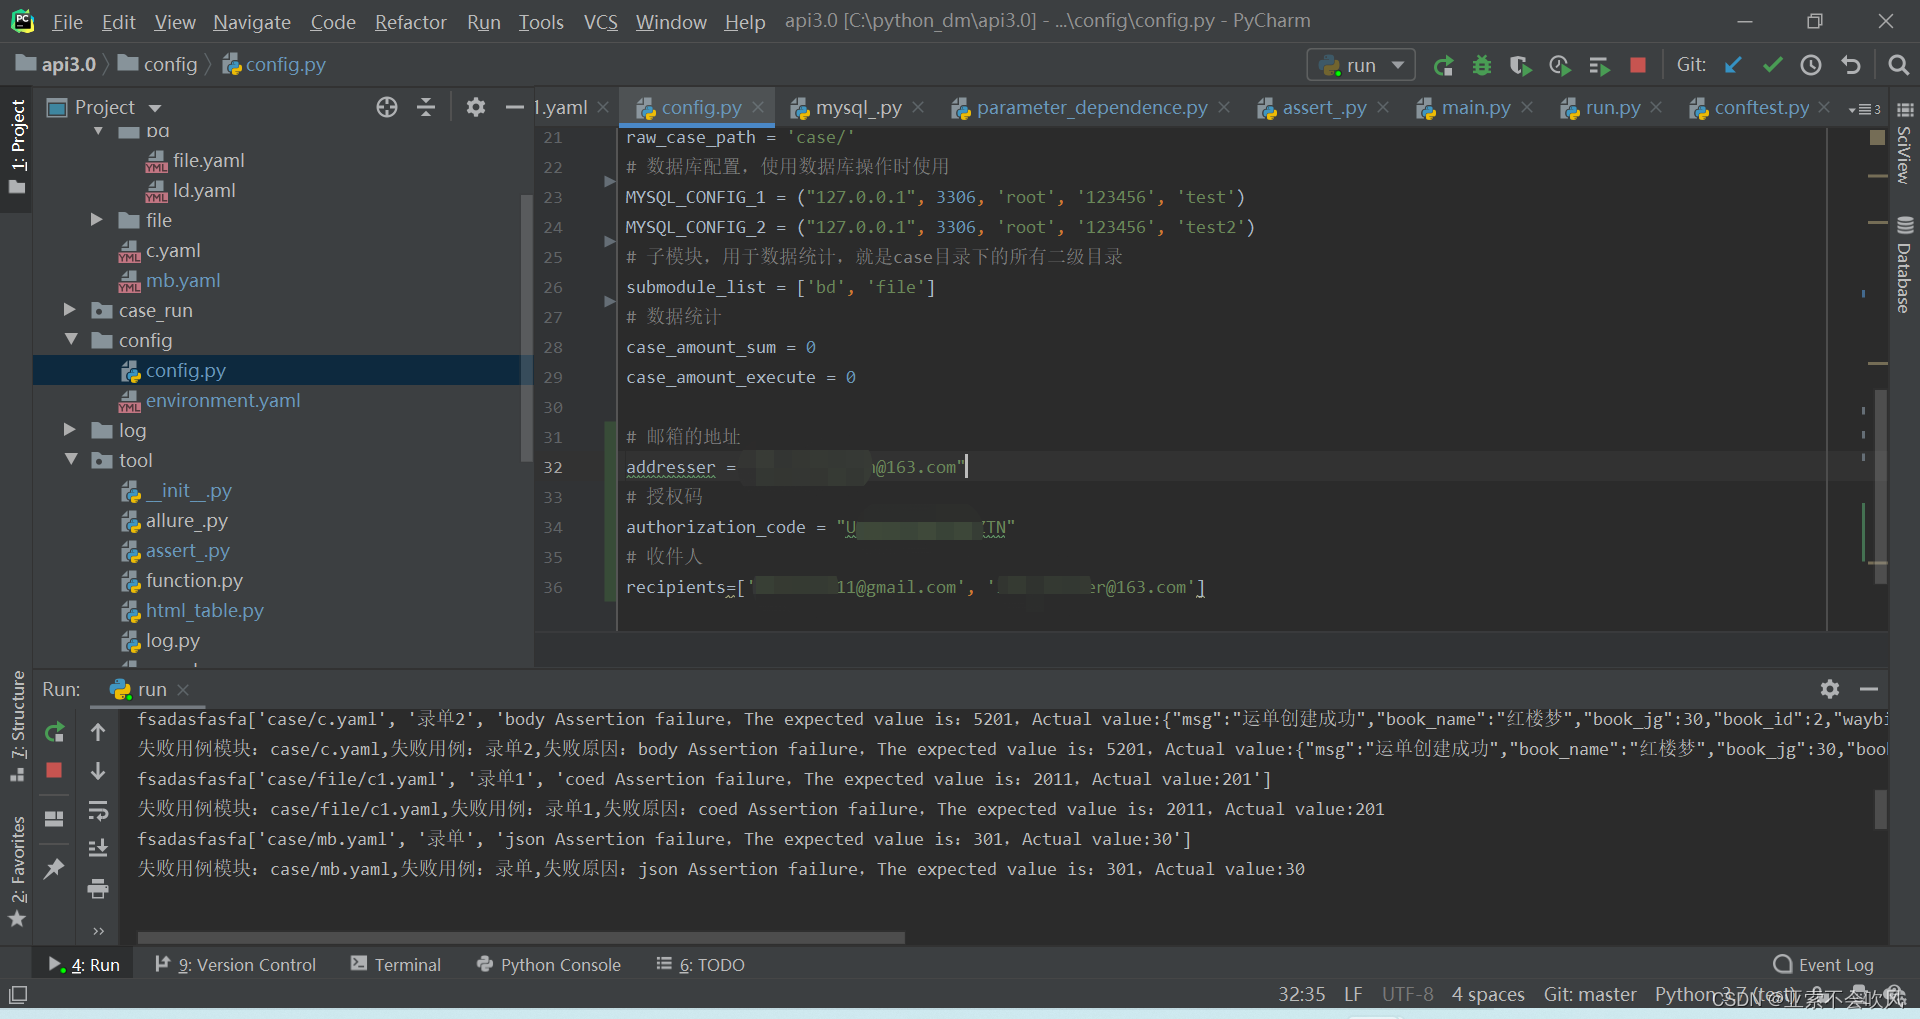Show Git history clock icon
The height and width of the screenshot is (1019, 1920).
[1811, 65]
